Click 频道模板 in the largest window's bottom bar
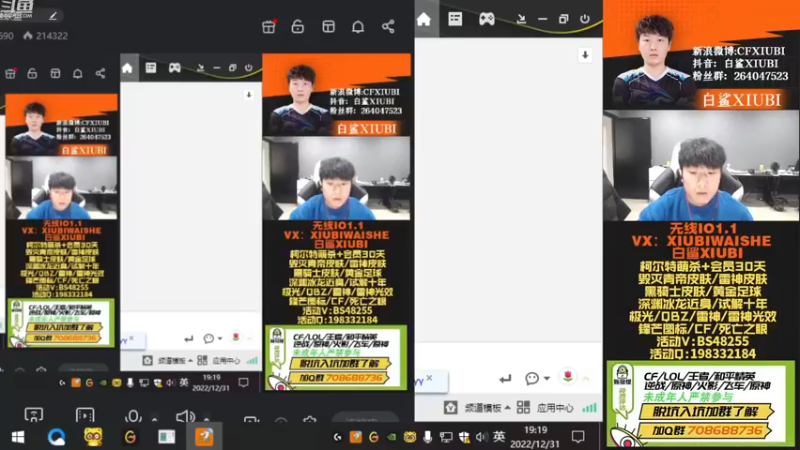Viewport: 800px width, 450px height. [x=482, y=408]
